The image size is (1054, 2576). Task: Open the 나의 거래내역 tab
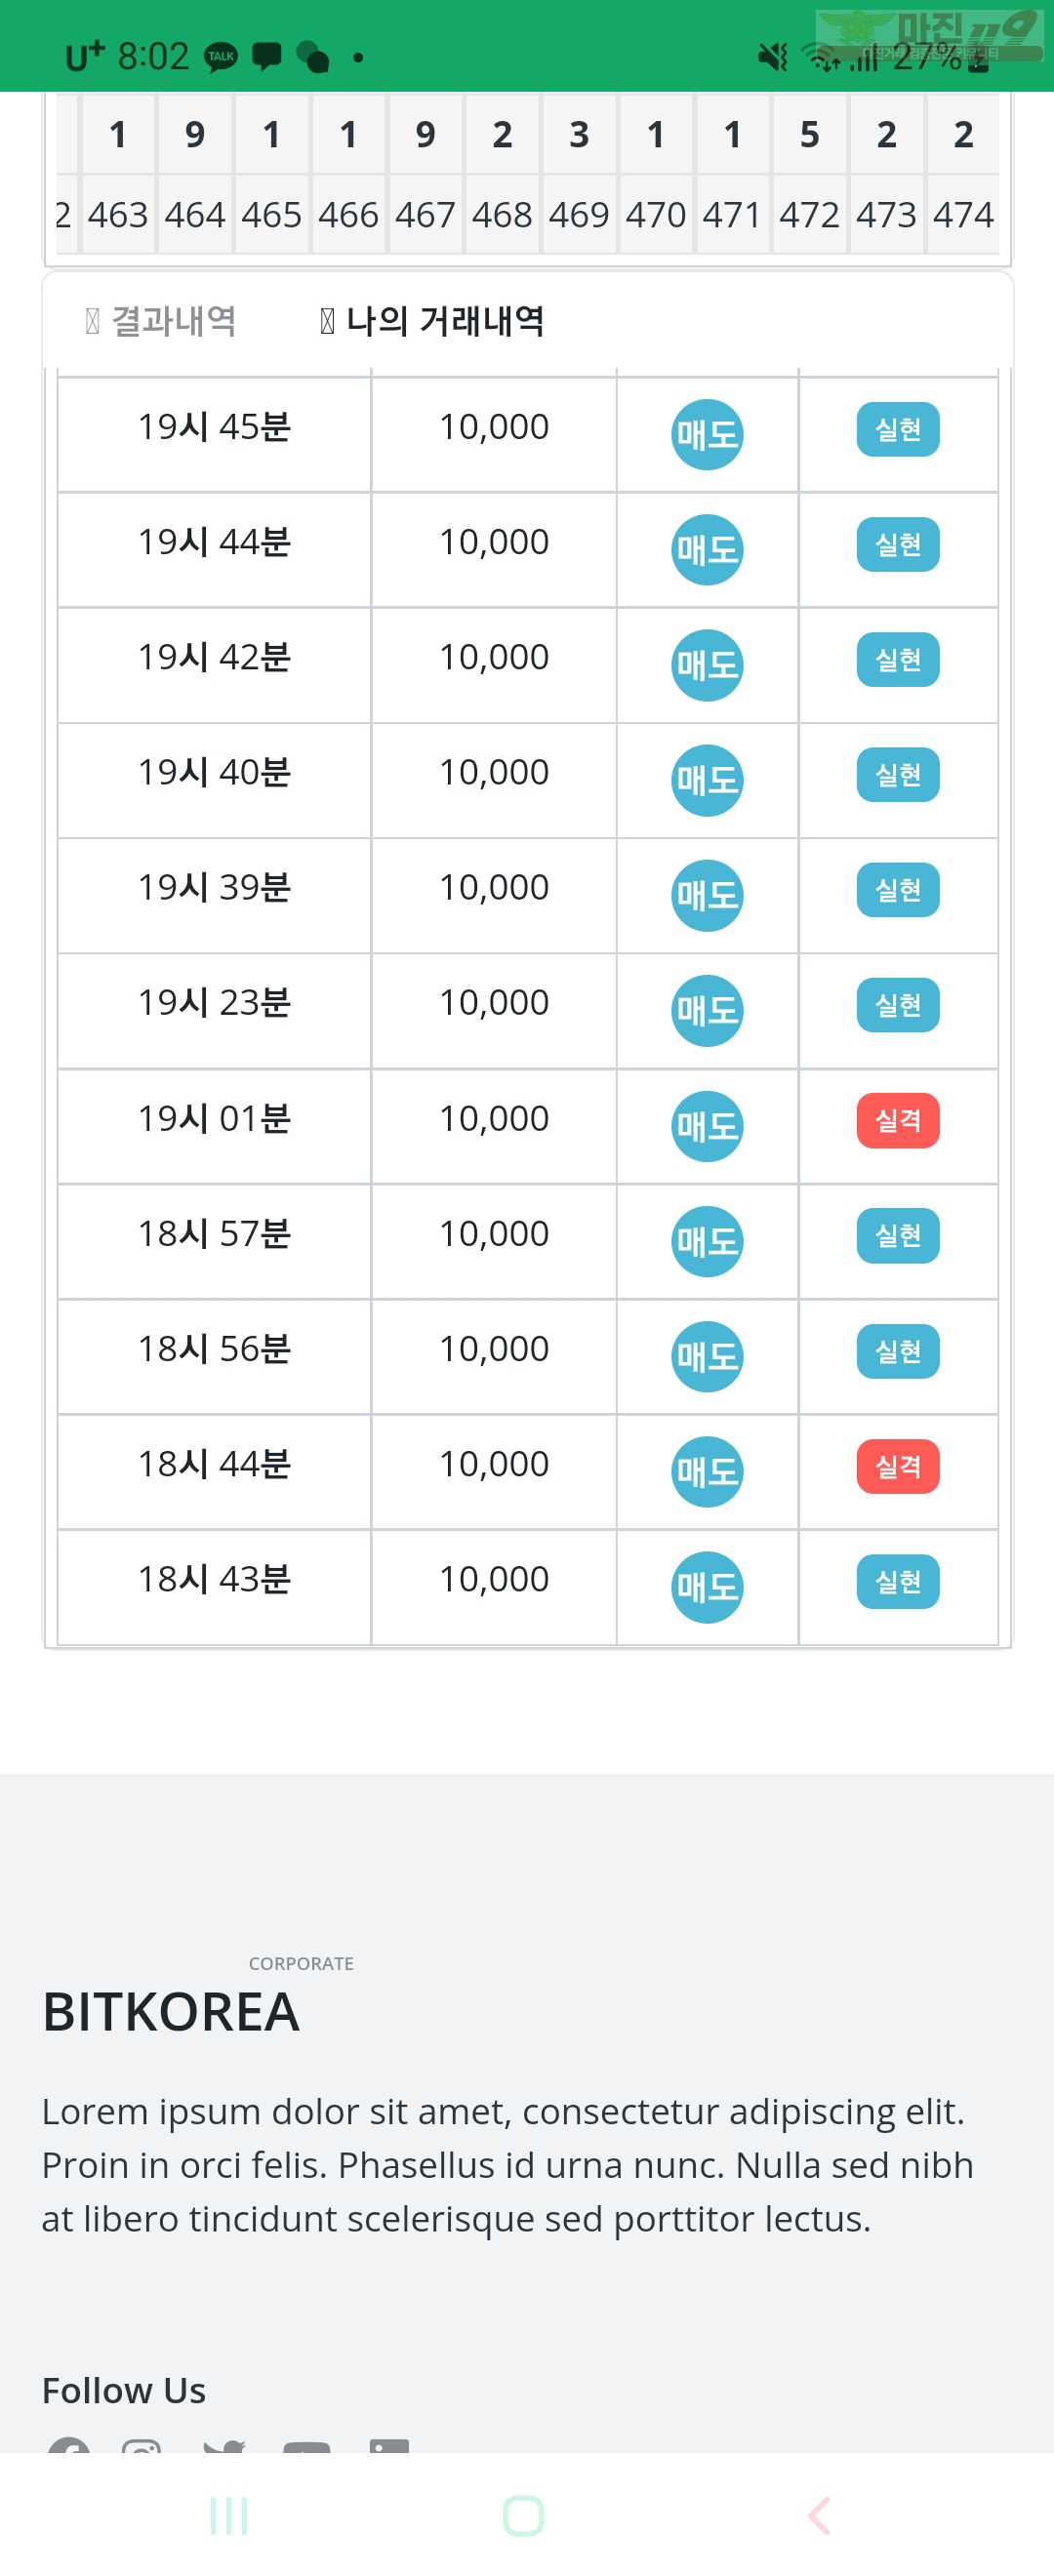pyautogui.click(x=432, y=321)
